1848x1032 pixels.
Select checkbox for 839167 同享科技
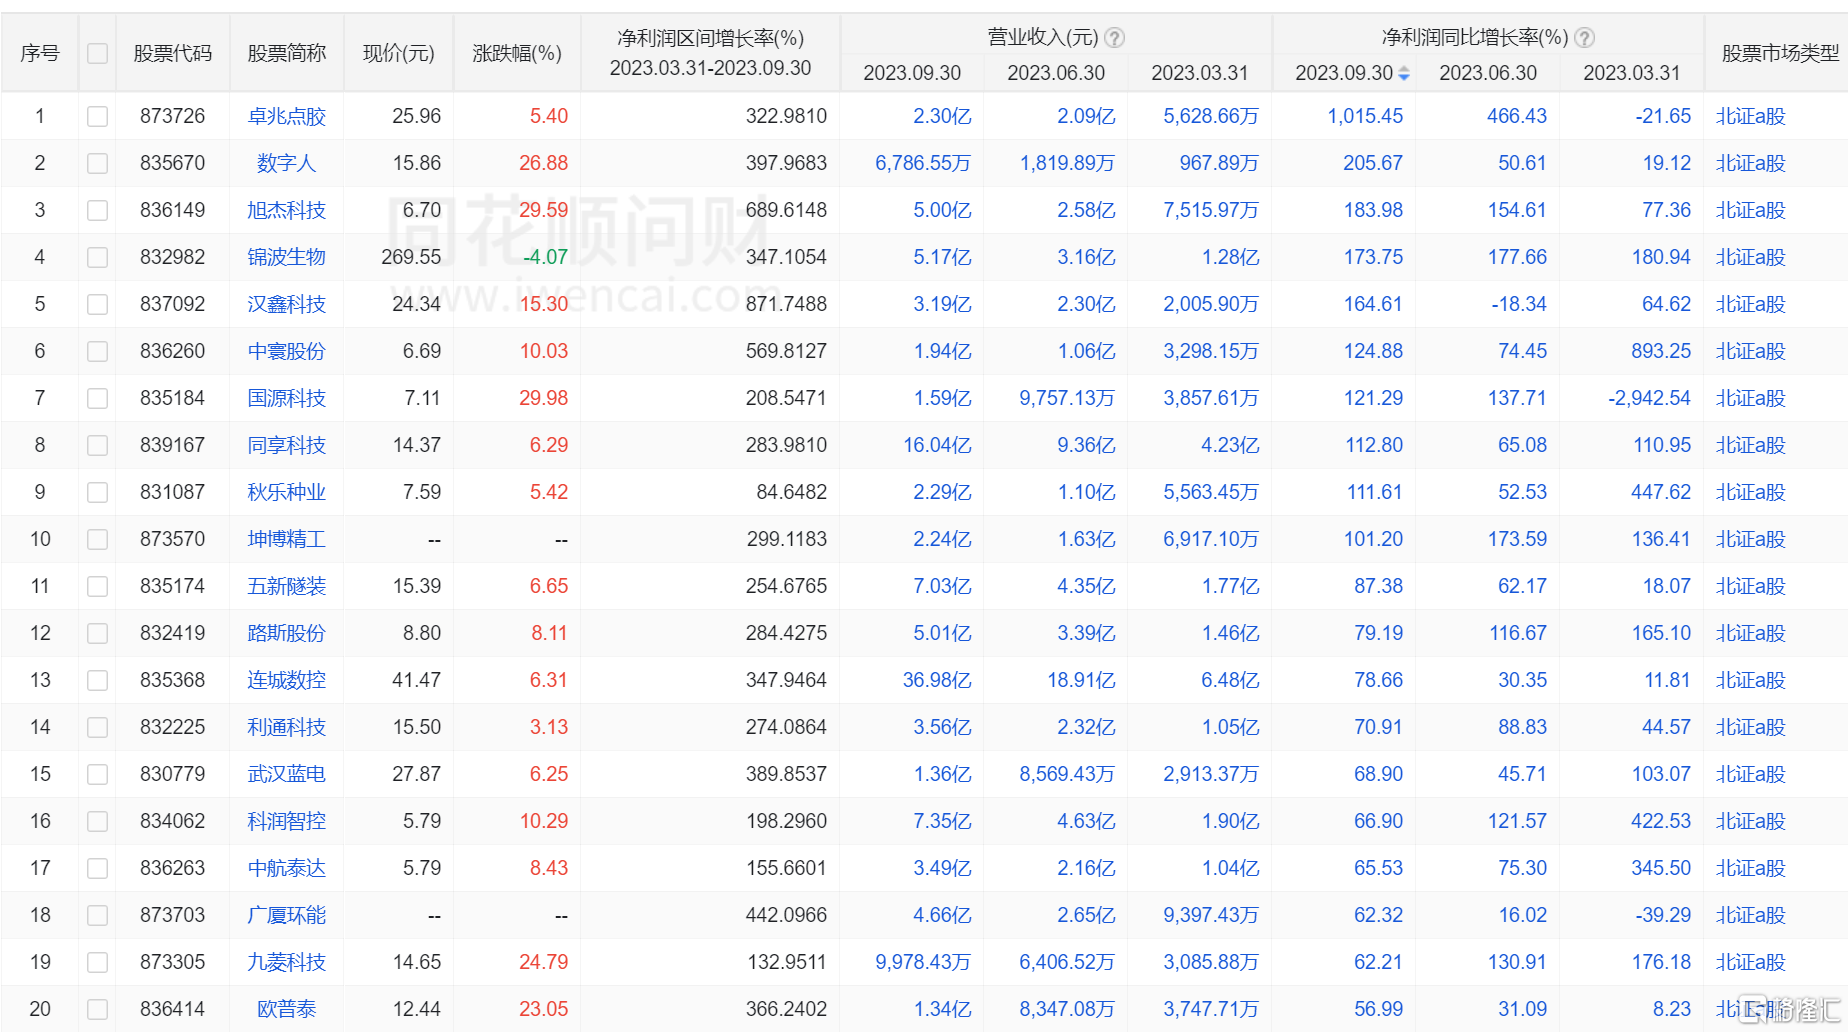pyautogui.click(x=97, y=446)
